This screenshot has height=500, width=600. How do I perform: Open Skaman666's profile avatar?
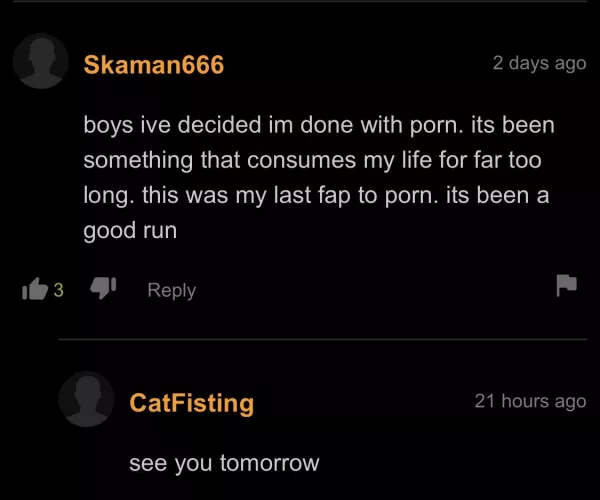(x=41, y=61)
